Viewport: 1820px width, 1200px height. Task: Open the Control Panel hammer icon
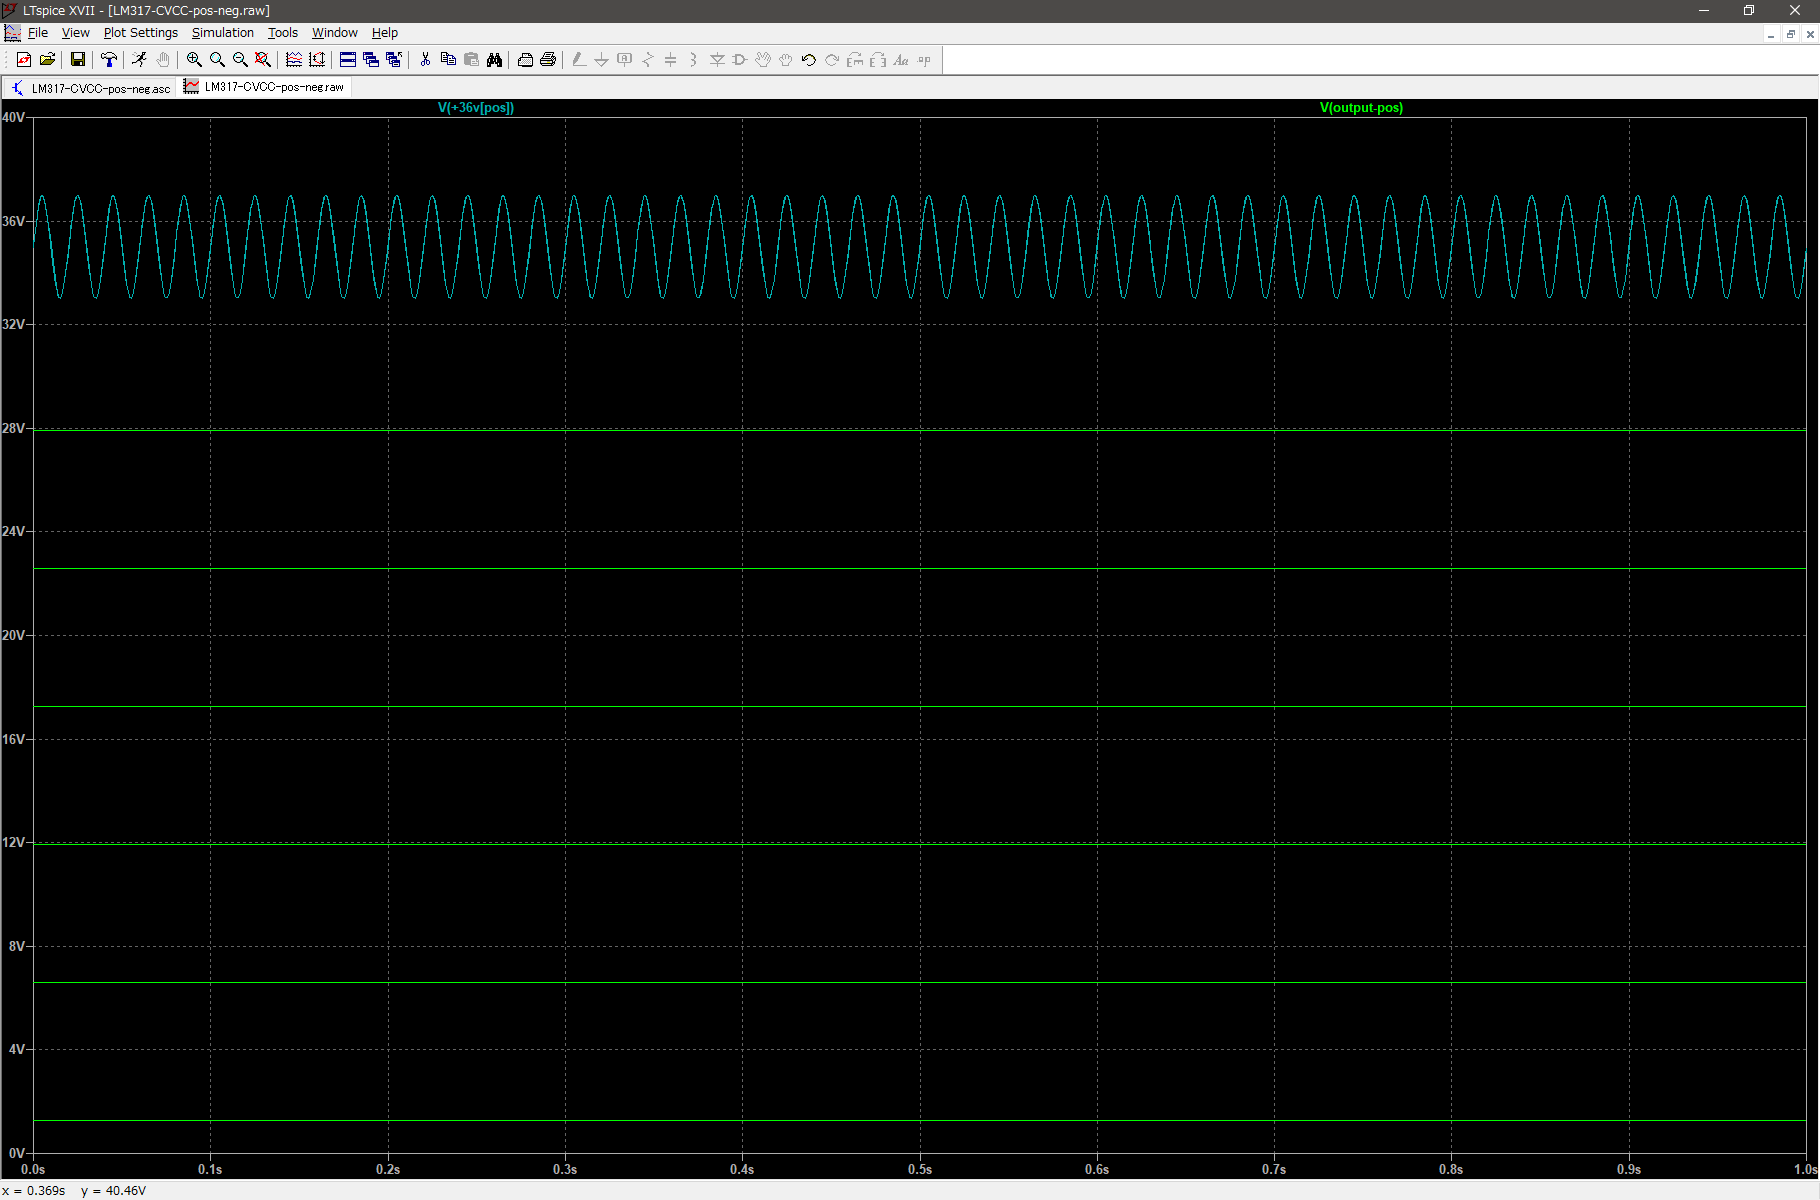pyautogui.click(x=109, y=60)
